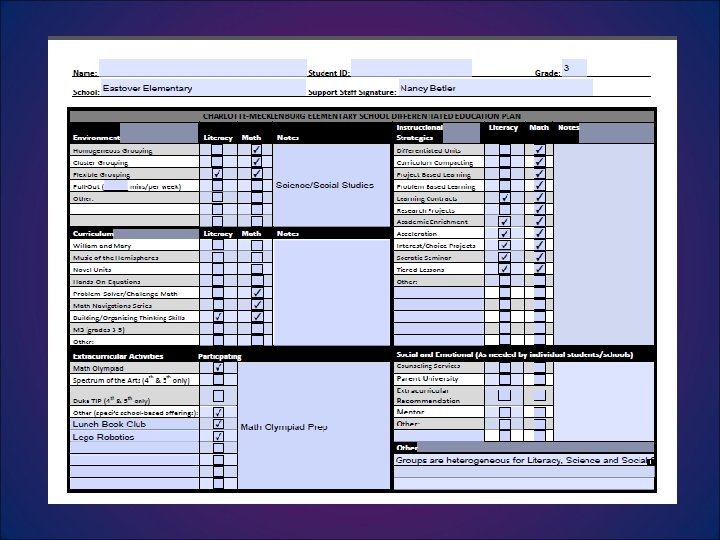Viewport: 720px width, 540px height.
Task: Toggle Cluster Grouping Math checkbox
Action: click(257, 162)
